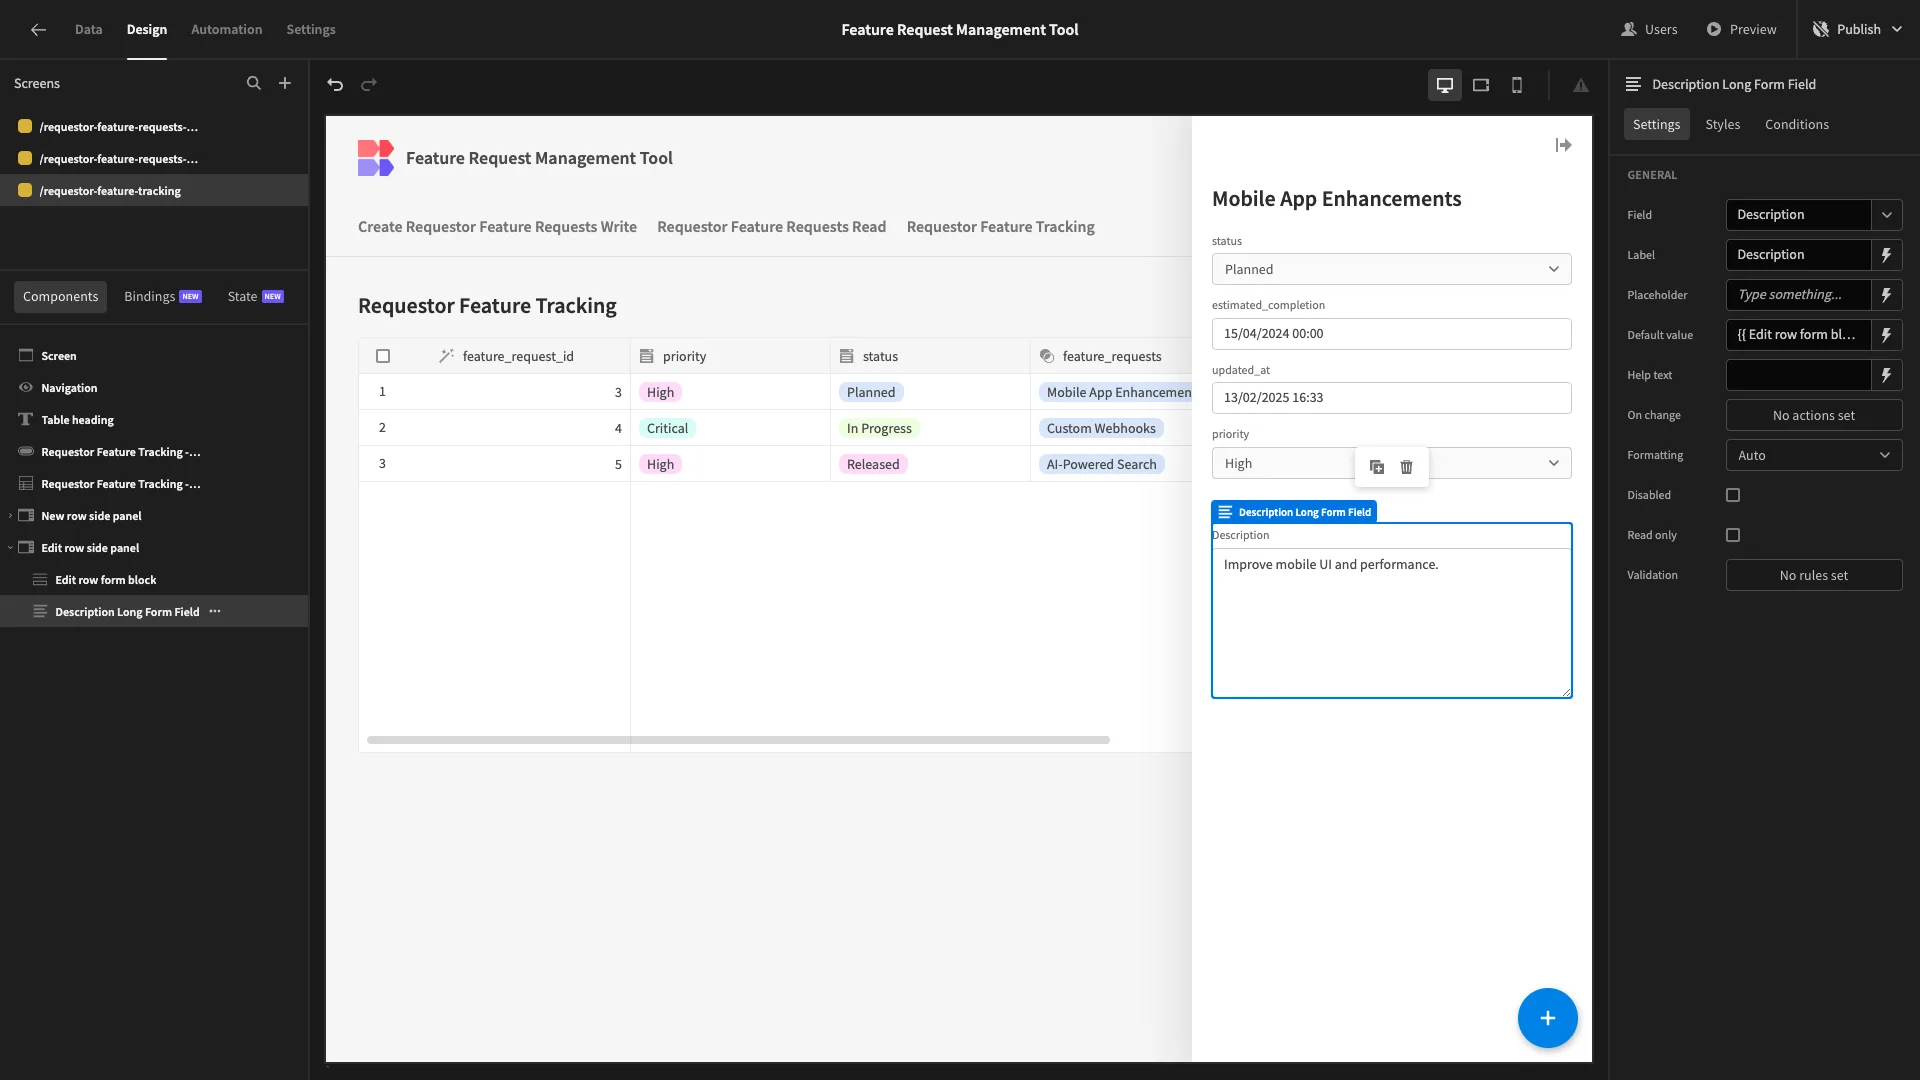Duplicate the selected component icon
This screenshot has height=1080, width=1920.
(1377, 467)
